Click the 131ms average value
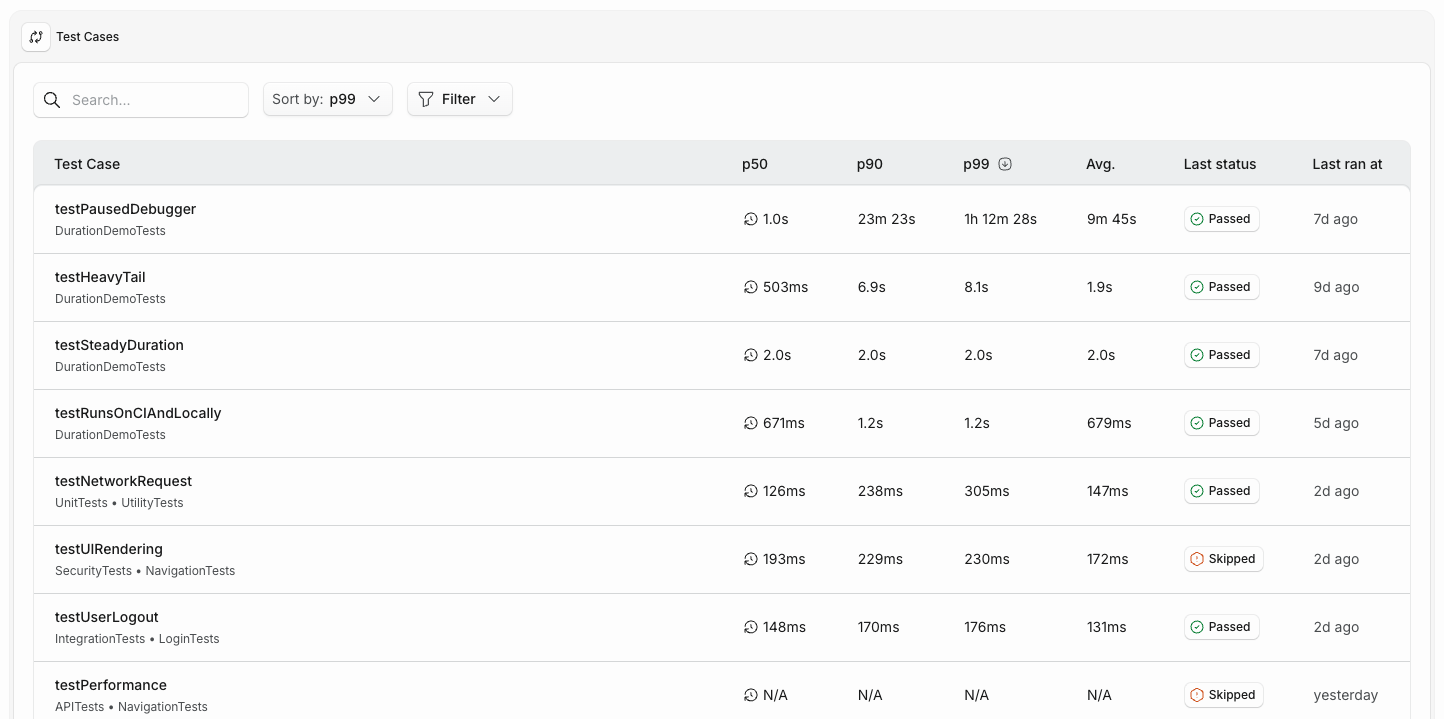 pos(1107,627)
